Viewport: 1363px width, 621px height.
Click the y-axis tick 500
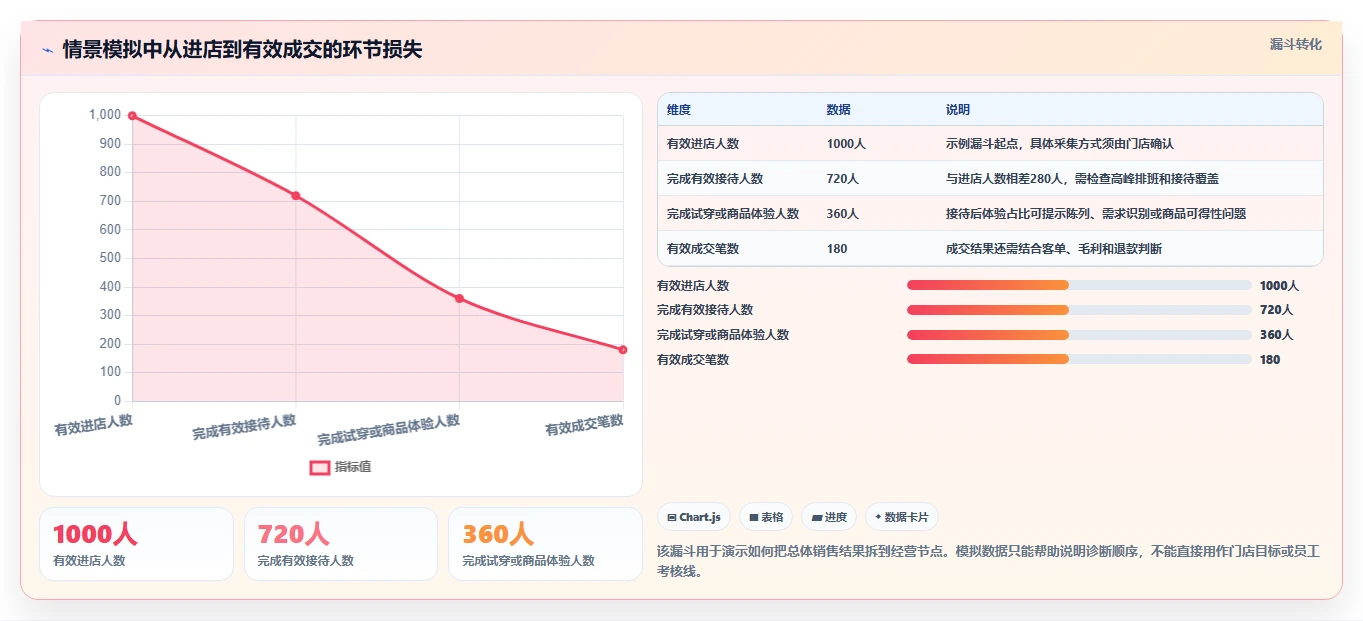click(x=110, y=258)
